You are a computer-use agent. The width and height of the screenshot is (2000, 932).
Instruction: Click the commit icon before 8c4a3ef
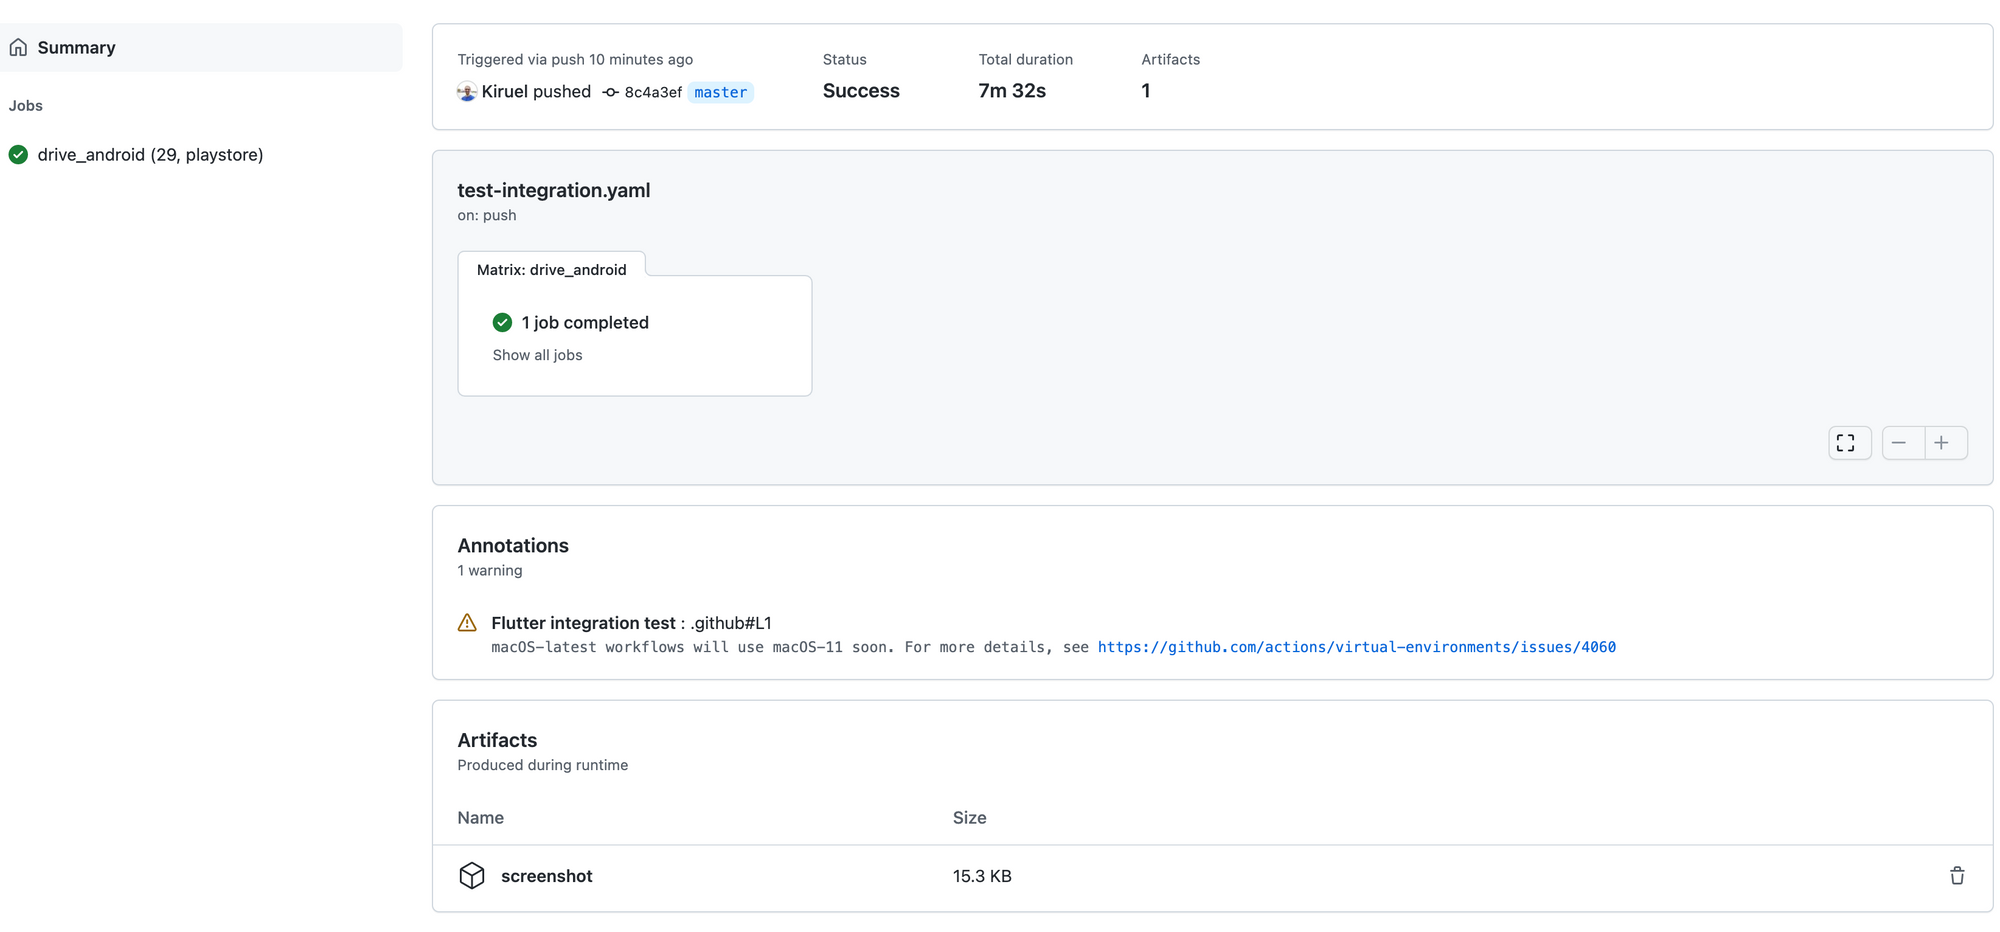point(610,92)
